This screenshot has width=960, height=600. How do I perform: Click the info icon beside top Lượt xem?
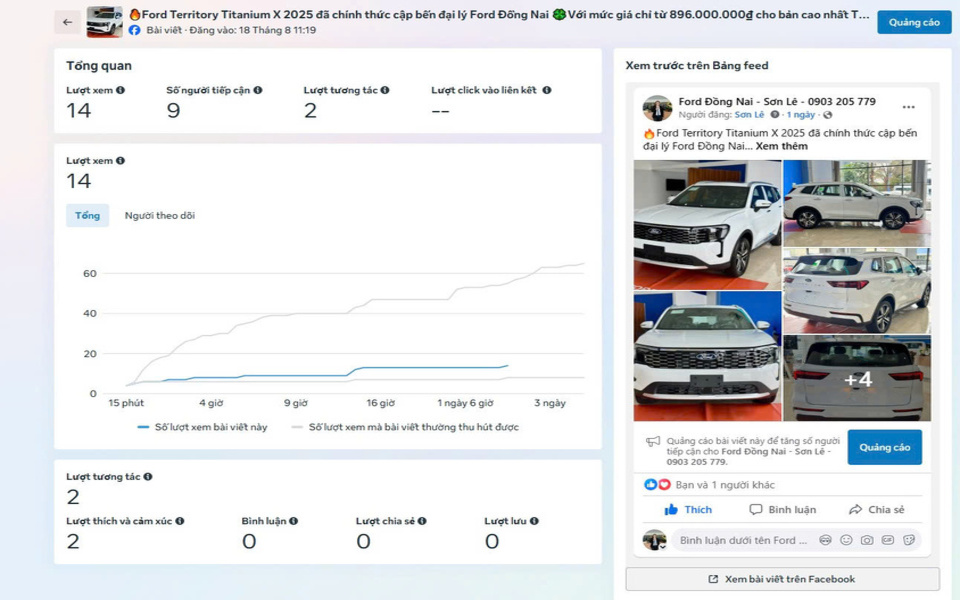pyautogui.click(x=121, y=90)
